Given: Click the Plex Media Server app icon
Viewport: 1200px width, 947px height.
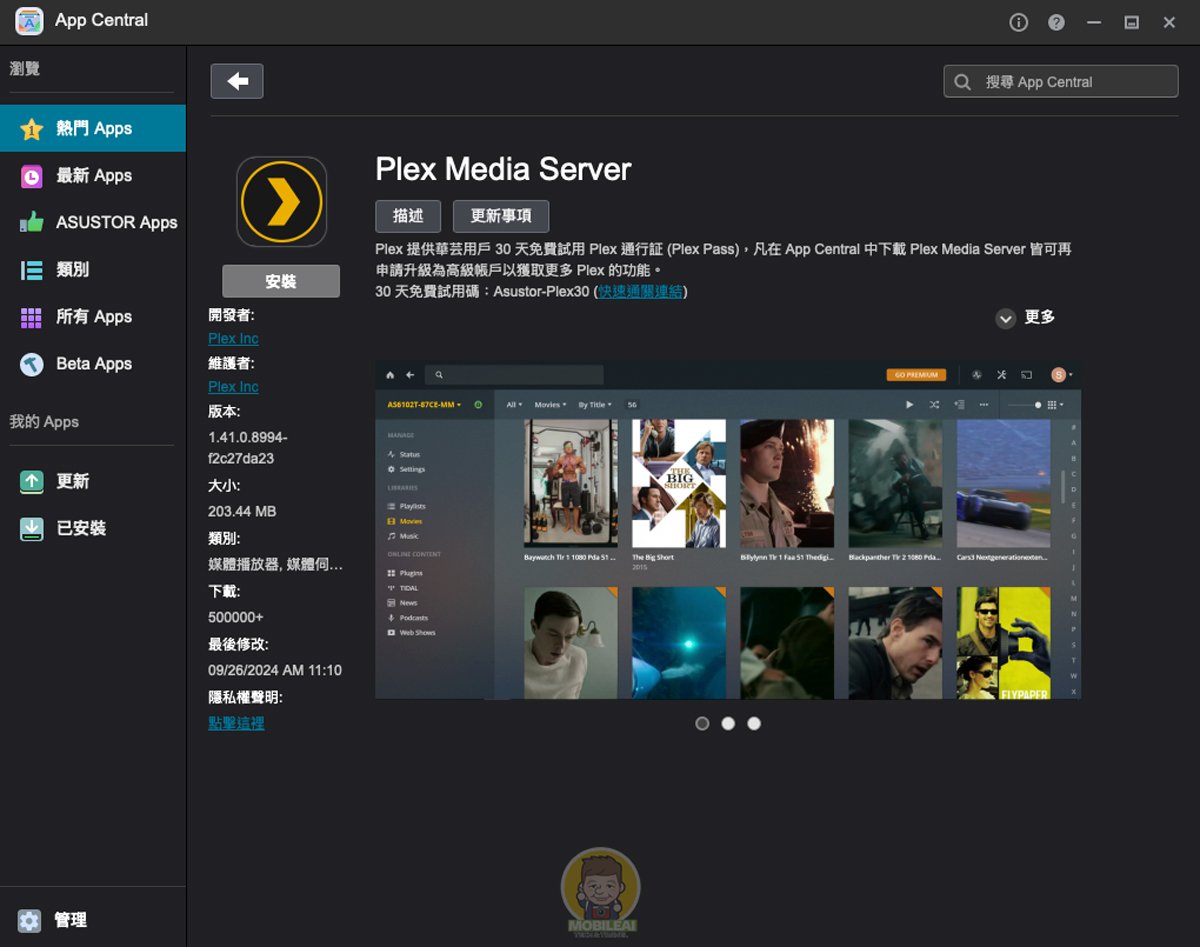Looking at the screenshot, I should (x=282, y=202).
